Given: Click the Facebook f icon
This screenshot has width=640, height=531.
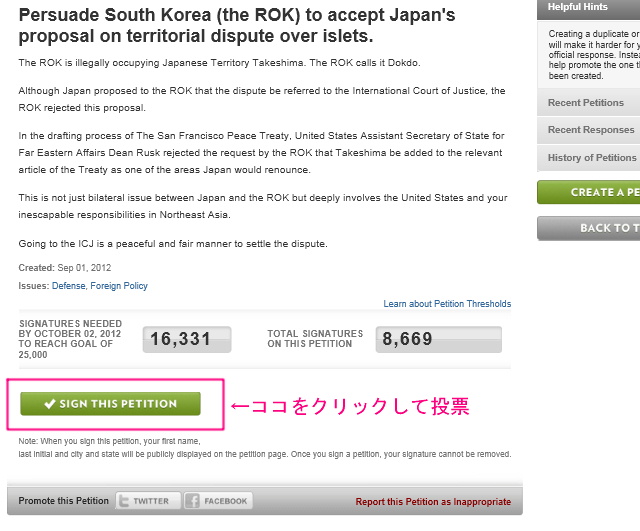Looking at the screenshot, I should [x=192, y=501].
